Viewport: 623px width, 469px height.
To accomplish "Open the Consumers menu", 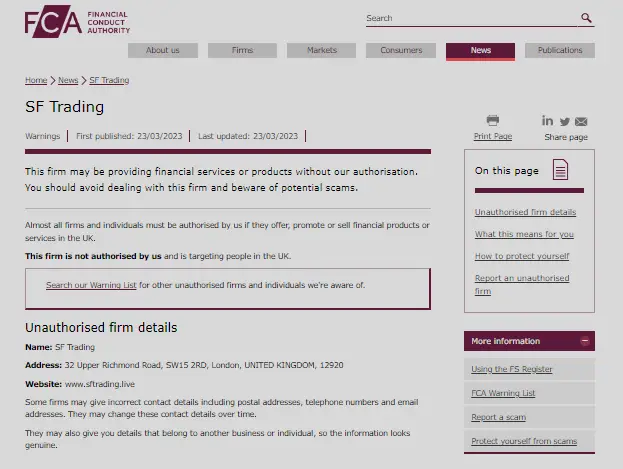I will (401, 50).
